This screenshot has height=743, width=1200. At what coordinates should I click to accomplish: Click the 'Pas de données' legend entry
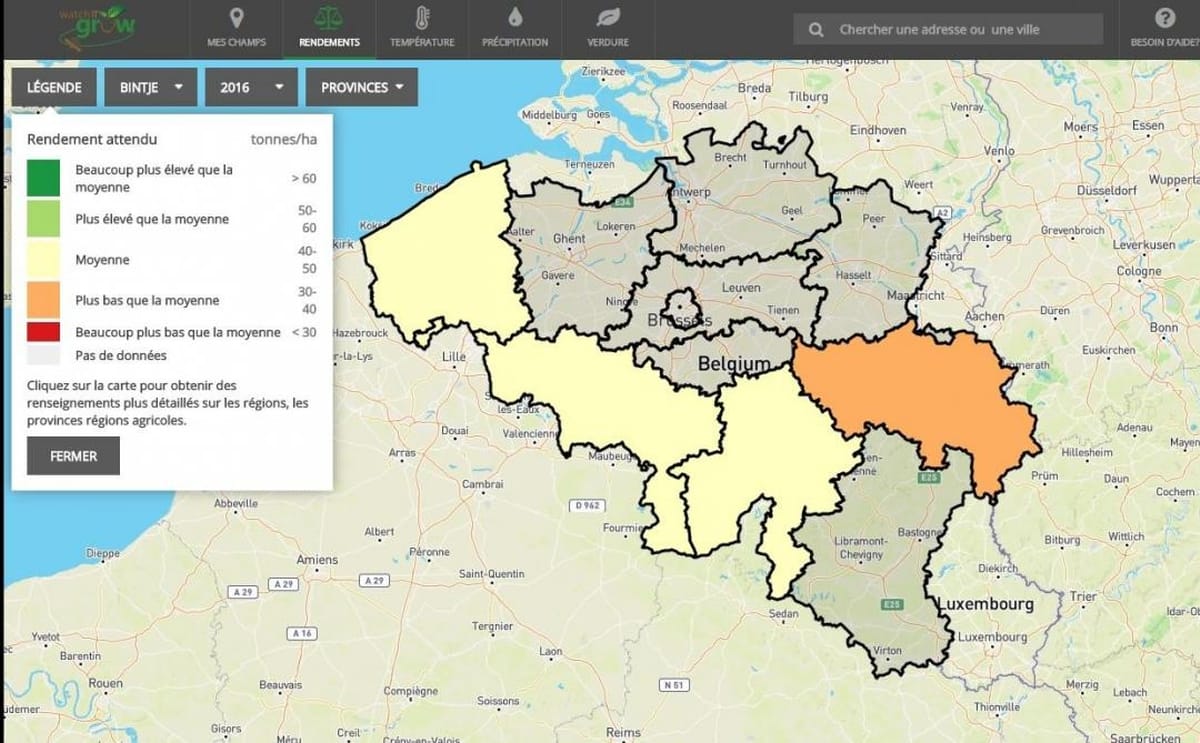(121, 355)
